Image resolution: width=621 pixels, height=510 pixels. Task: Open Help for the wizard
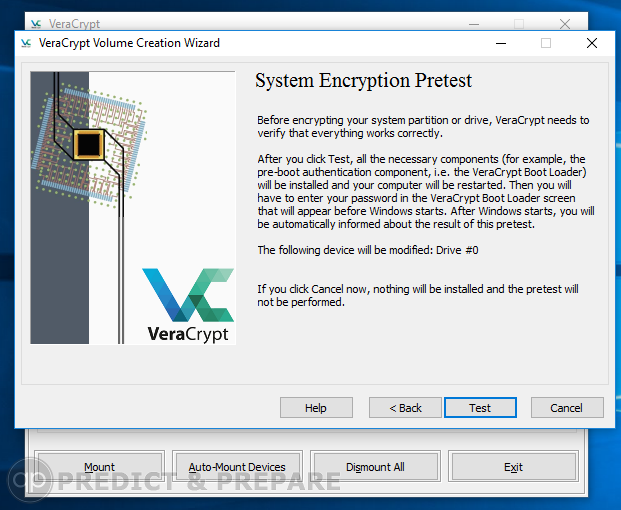pyautogui.click(x=316, y=407)
